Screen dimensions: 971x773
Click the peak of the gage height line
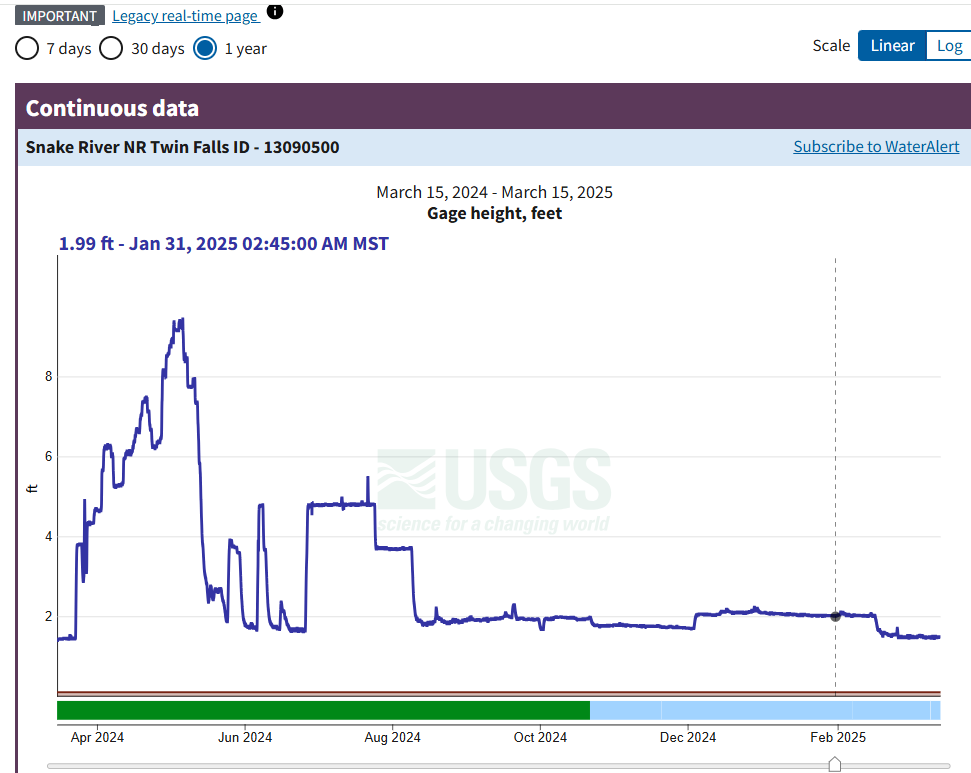pyautogui.click(x=180, y=320)
